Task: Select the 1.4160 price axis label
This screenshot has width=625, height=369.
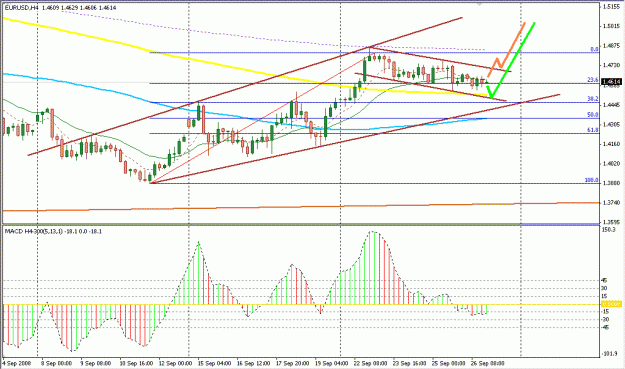Action: click(x=611, y=144)
